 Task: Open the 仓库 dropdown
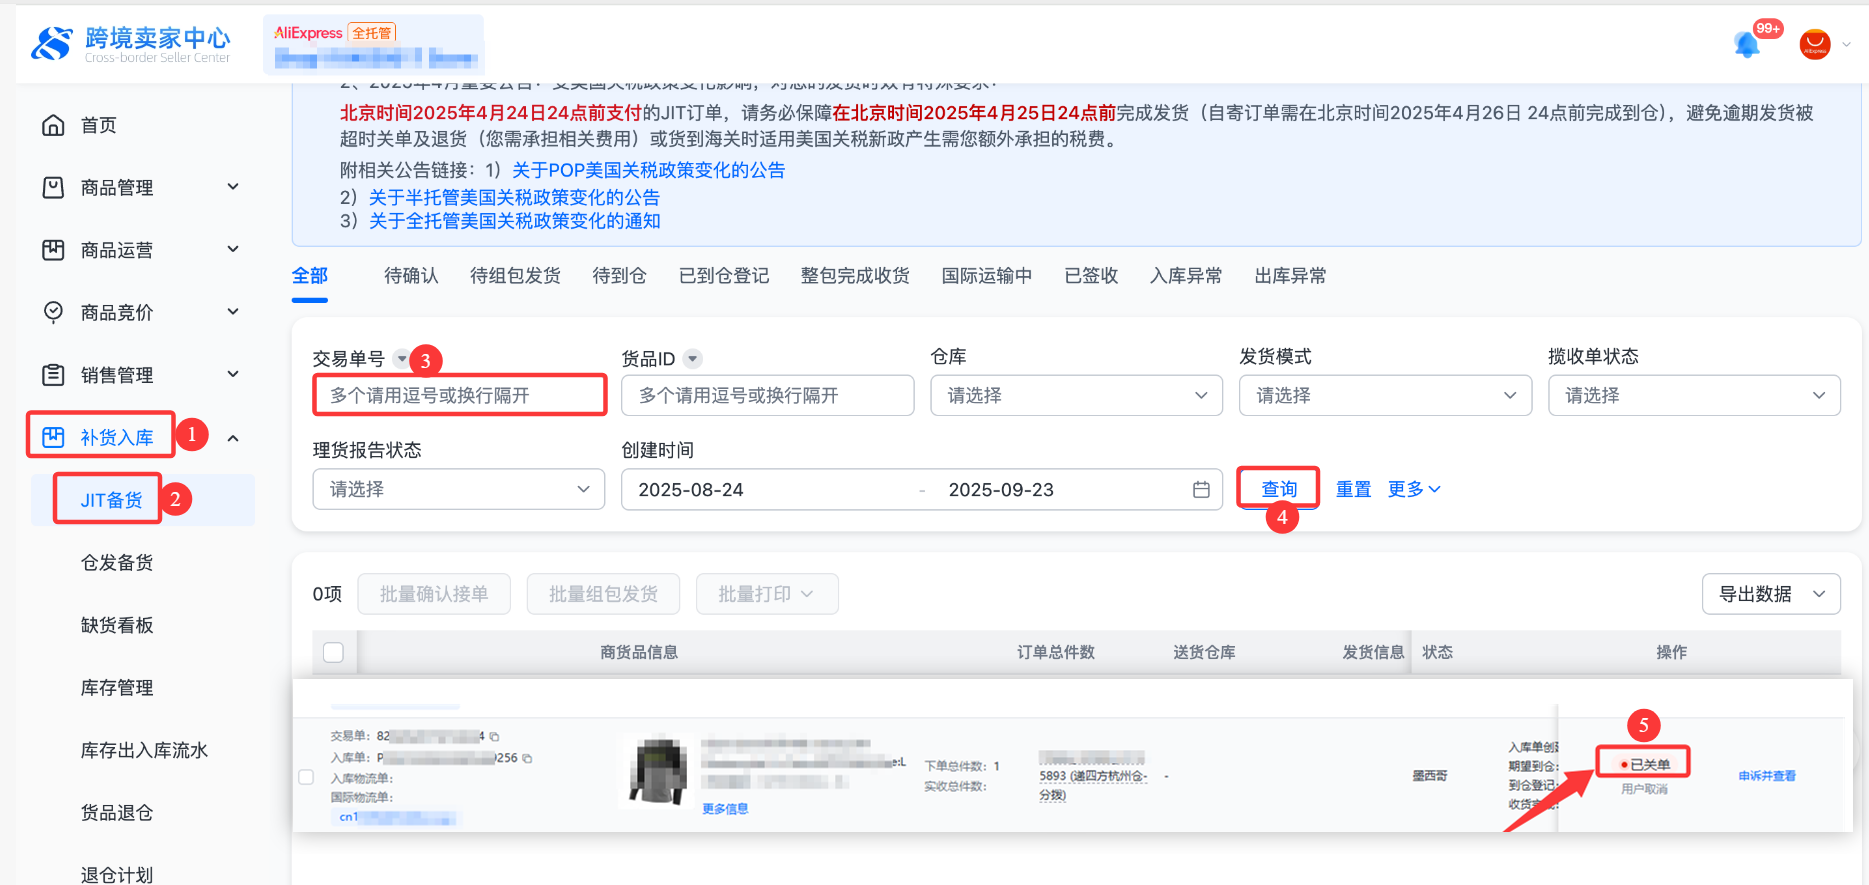tap(1076, 396)
